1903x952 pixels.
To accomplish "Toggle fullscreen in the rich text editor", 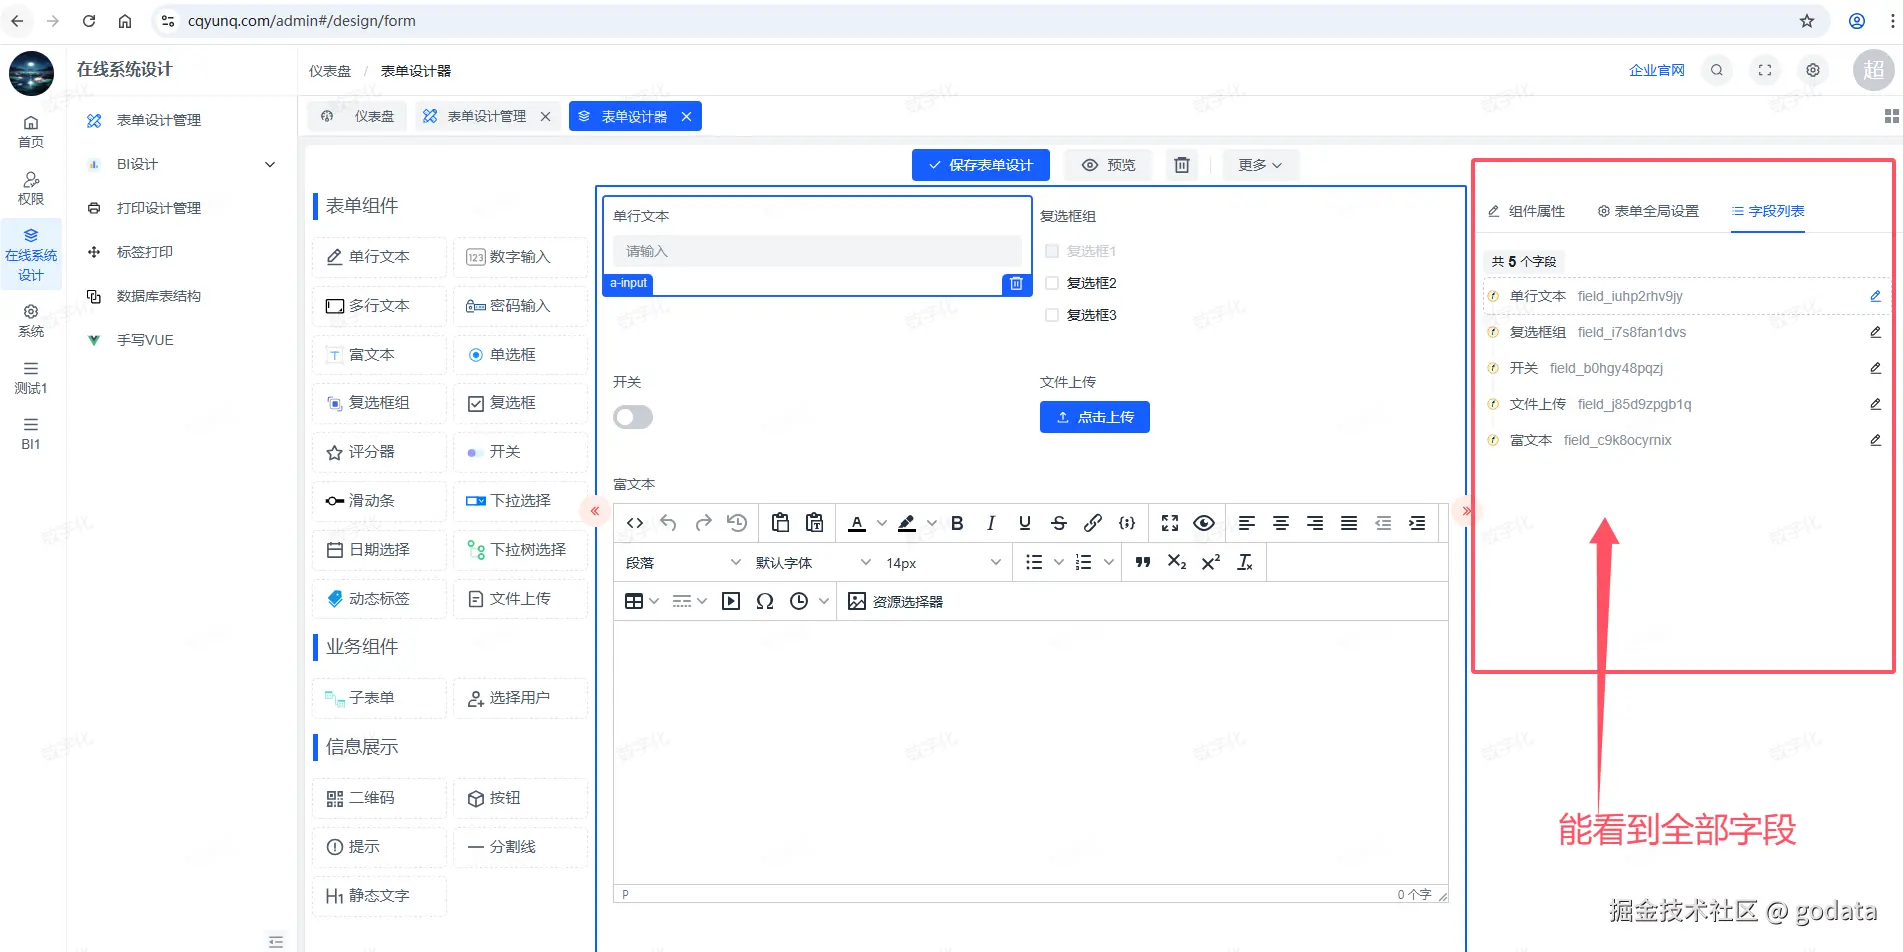I will (x=1170, y=523).
